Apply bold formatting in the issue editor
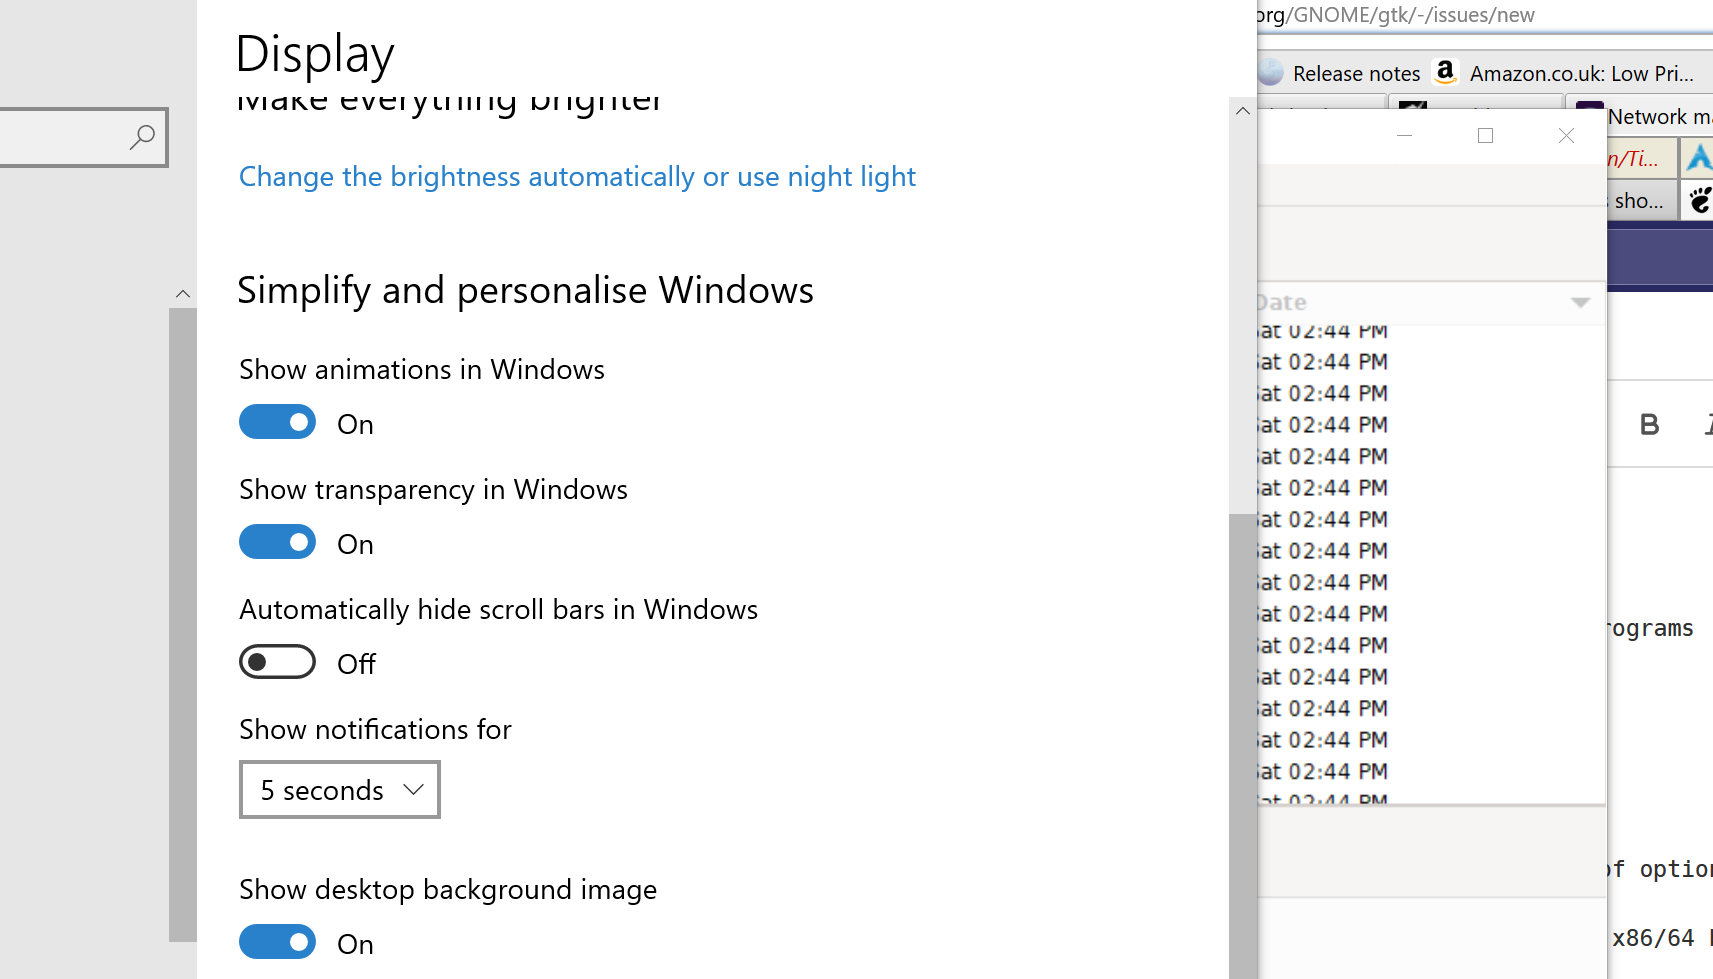The image size is (1713, 979). (1648, 424)
